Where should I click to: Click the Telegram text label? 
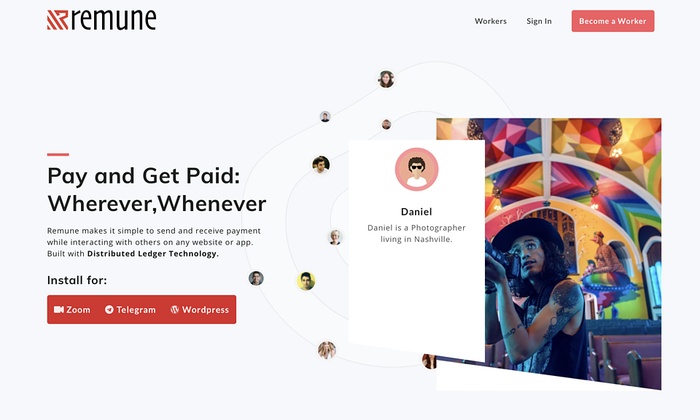[x=136, y=309]
